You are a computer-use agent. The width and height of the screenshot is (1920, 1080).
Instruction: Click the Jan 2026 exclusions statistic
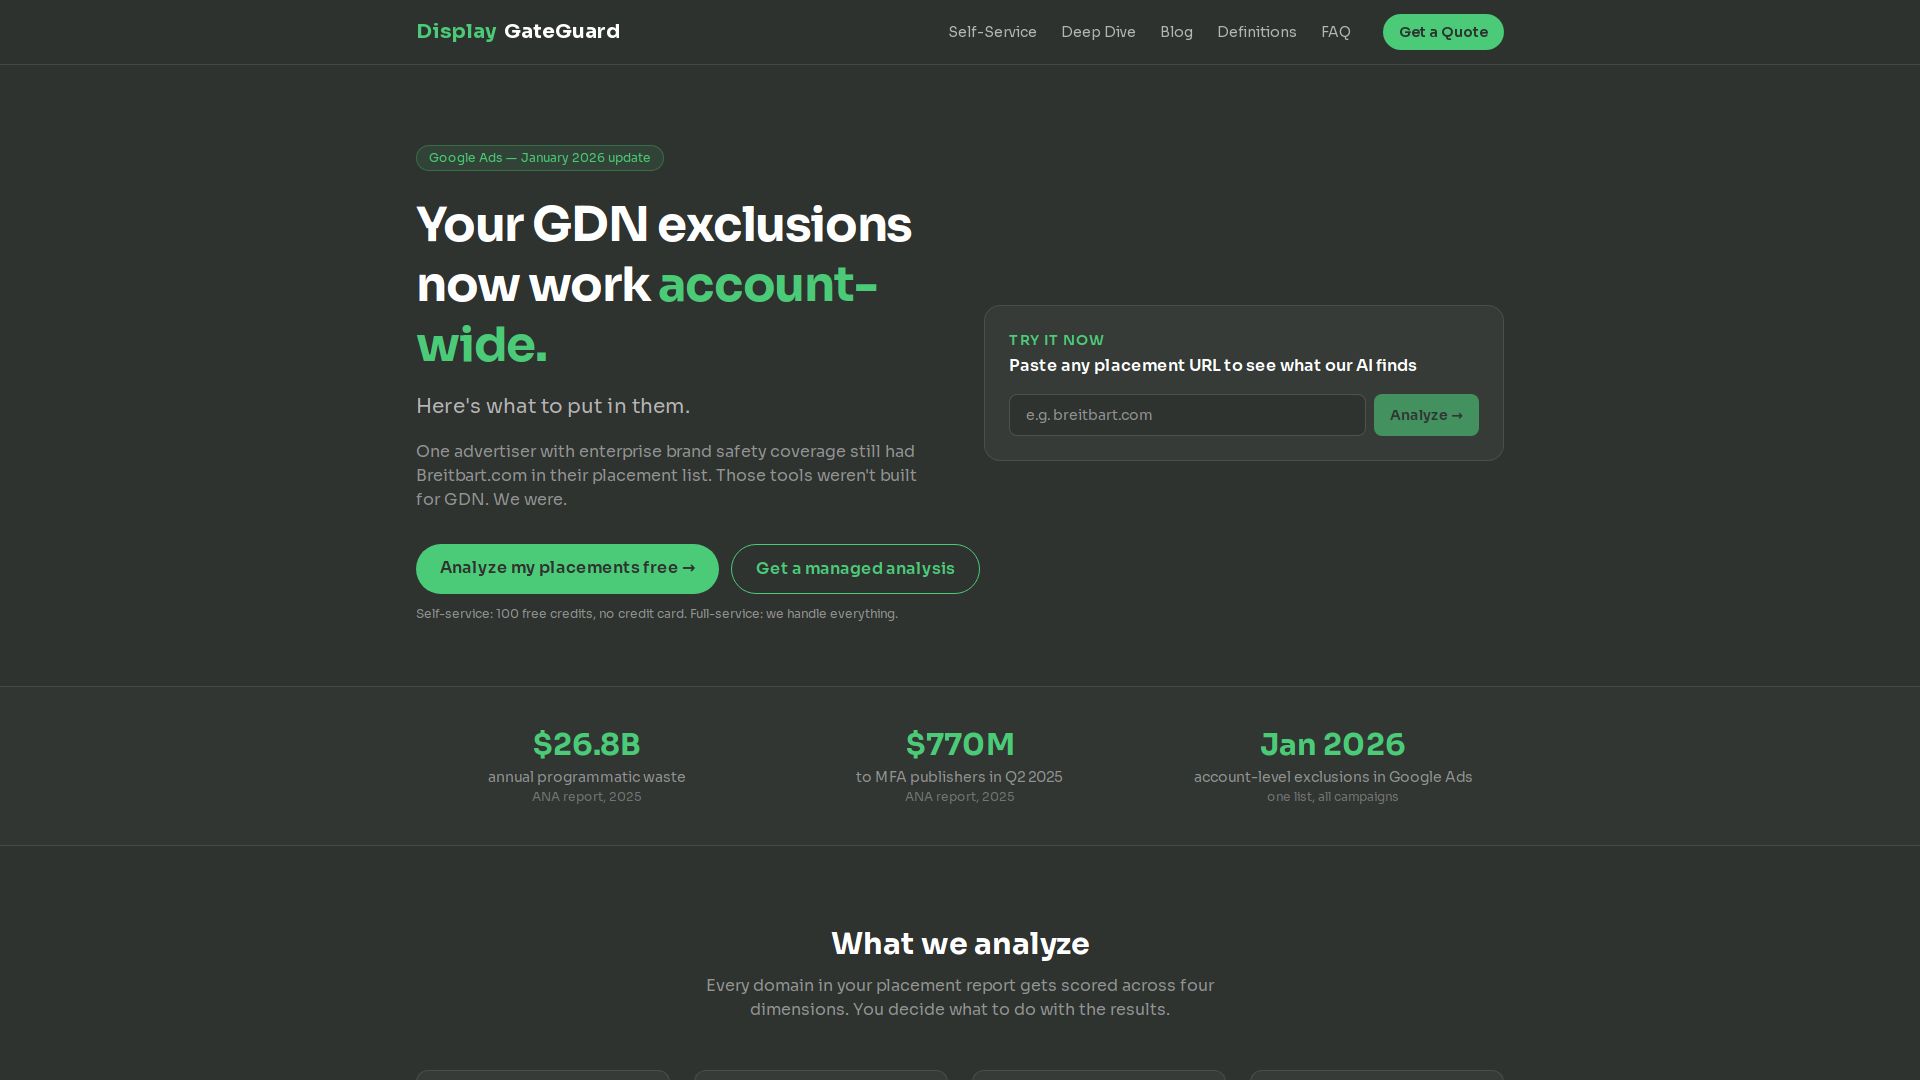1332,745
